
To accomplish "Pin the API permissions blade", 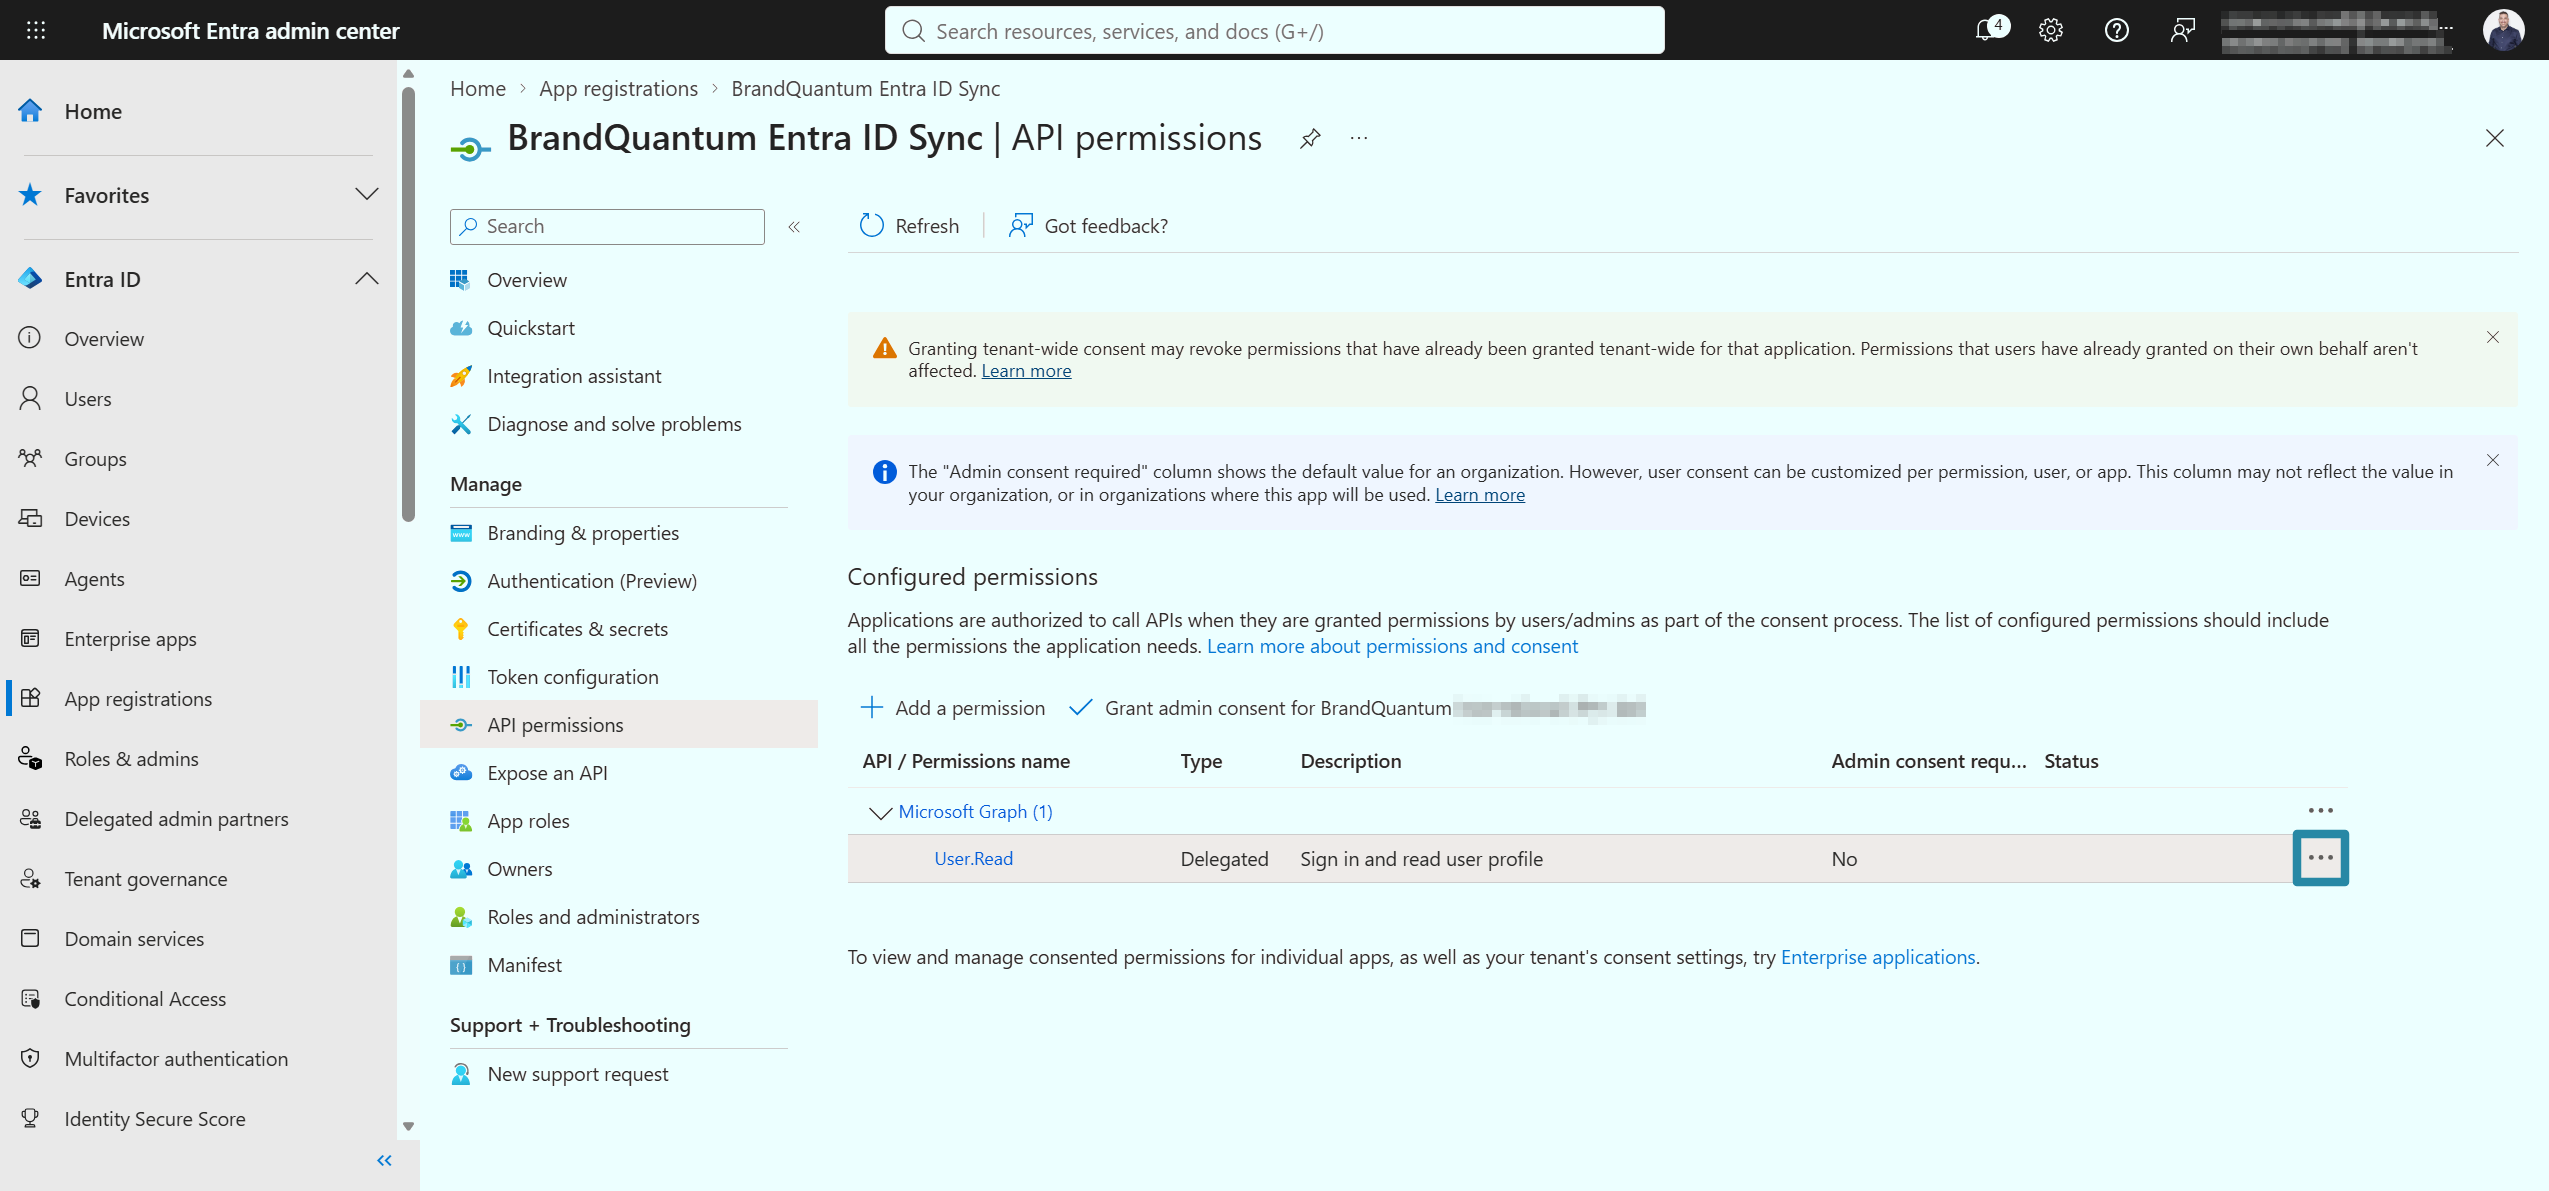I will pos(1310,138).
